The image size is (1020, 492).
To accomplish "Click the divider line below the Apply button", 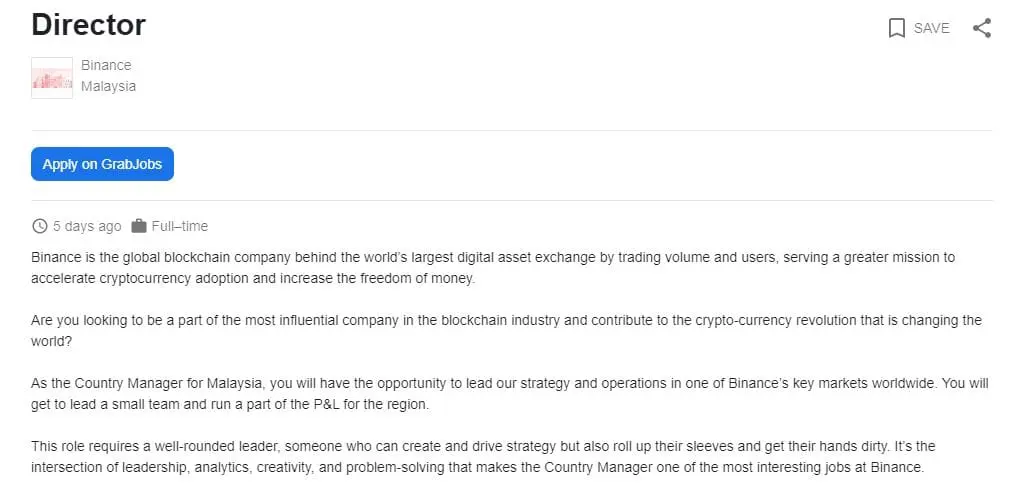I will tap(511, 200).
